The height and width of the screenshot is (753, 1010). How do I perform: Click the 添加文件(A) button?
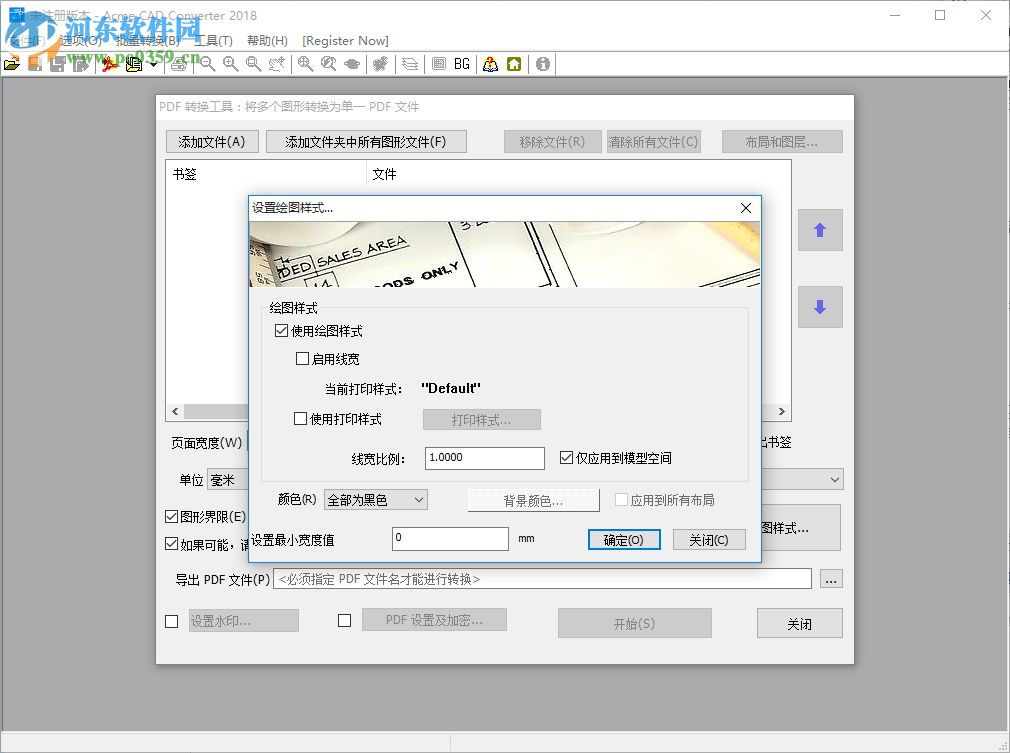211,141
